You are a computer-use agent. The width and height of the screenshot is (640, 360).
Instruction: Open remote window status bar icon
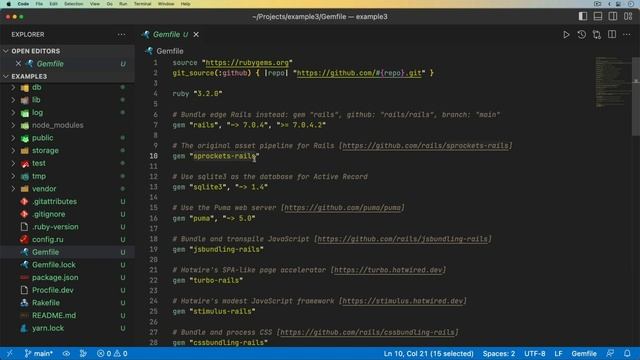pyautogui.click(x=9, y=353)
